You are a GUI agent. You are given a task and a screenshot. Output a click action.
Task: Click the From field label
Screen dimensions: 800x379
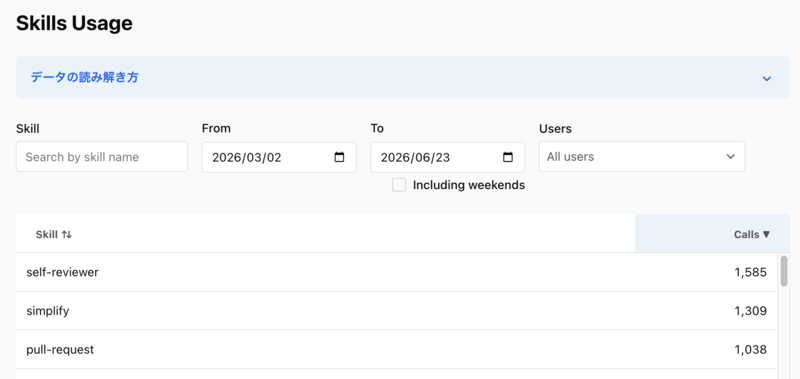tap(216, 129)
